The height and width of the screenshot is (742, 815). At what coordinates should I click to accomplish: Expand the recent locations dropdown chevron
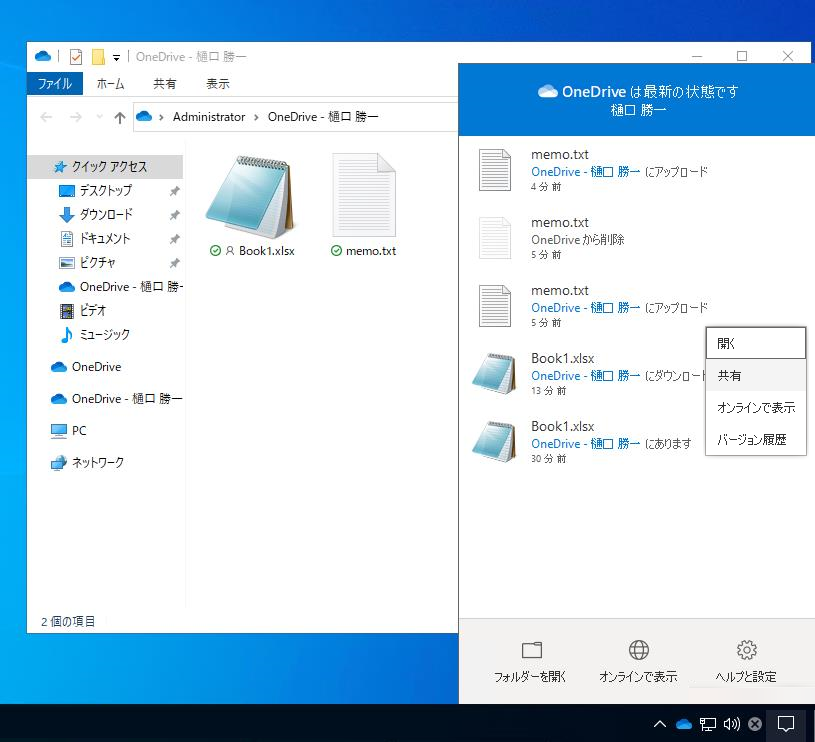pos(100,117)
